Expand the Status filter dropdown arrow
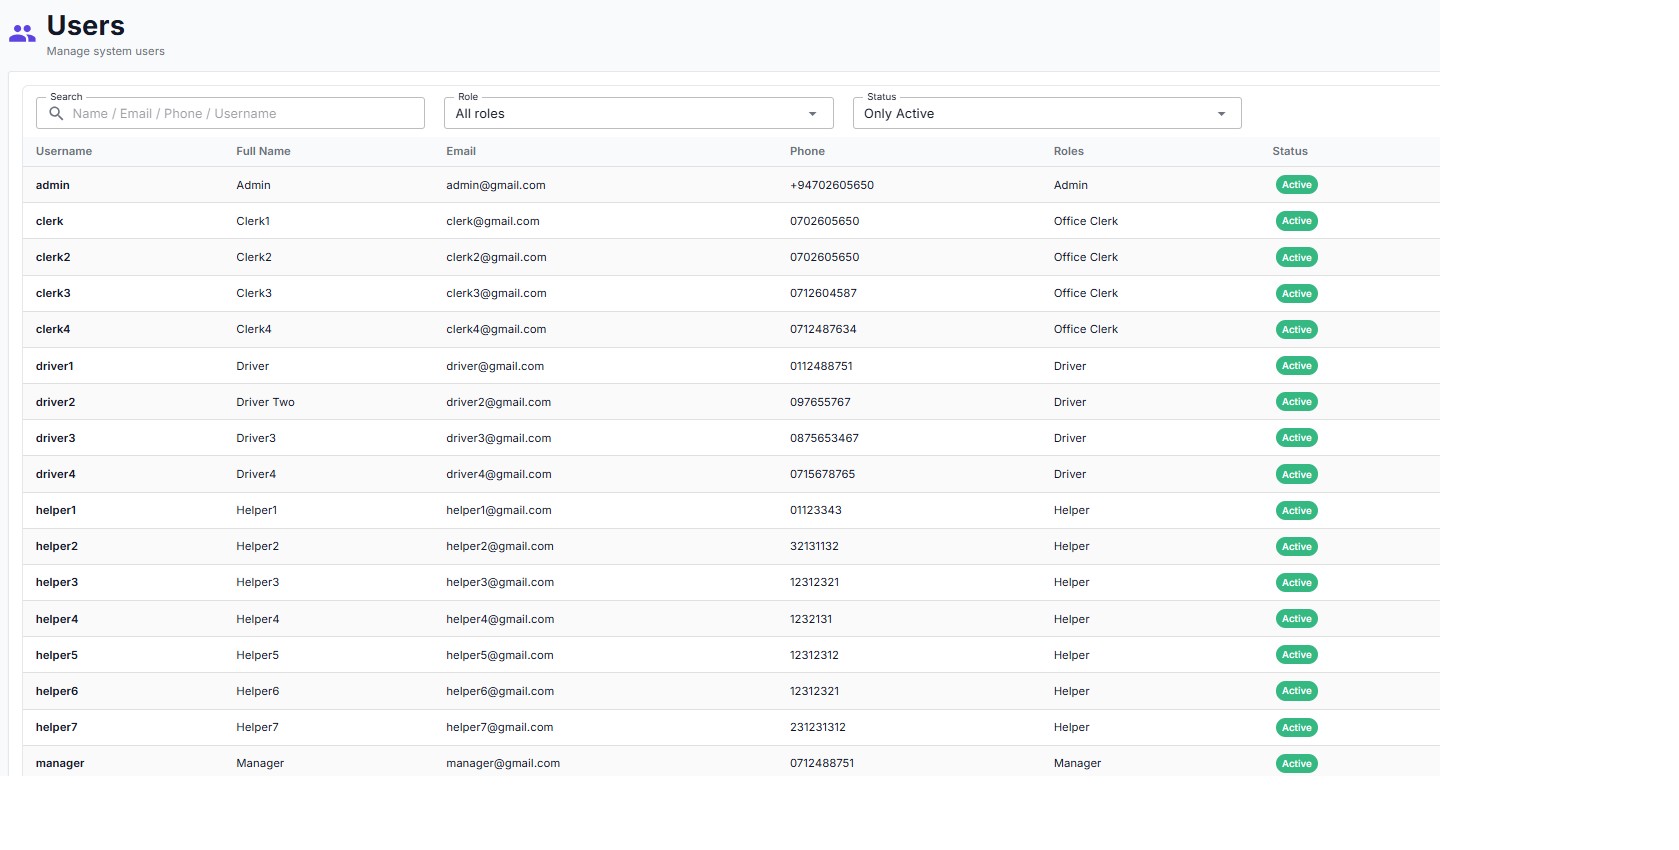Image resolution: width=1679 pixels, height=850 pixels. (x=1221, y=114)
